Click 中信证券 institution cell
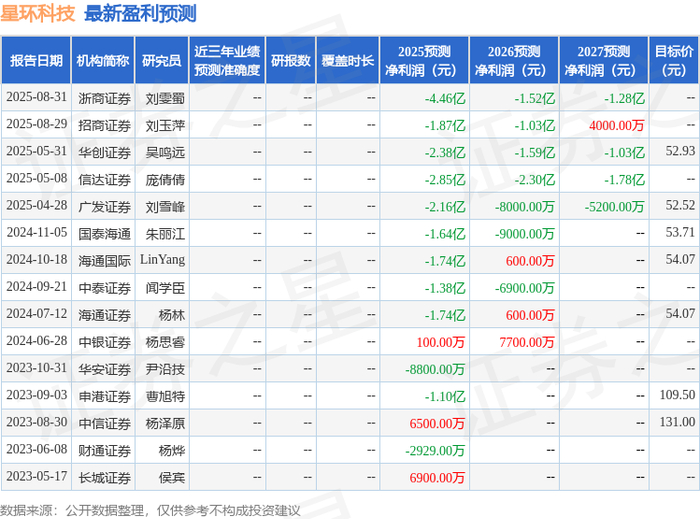This screenshot has height=519, width=700. [104, 424]
